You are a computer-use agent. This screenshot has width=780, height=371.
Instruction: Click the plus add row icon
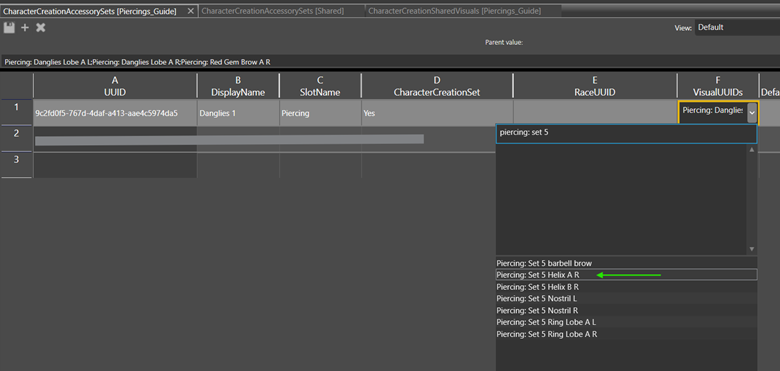point(25,28)
